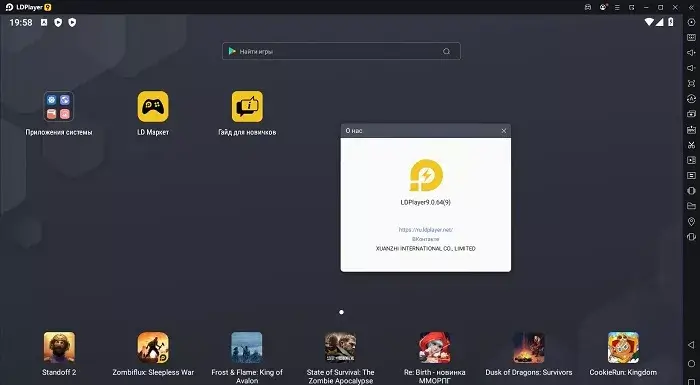Click the 'LDPlayer9.0.64(9)' version text

click(x=425, y=202)
